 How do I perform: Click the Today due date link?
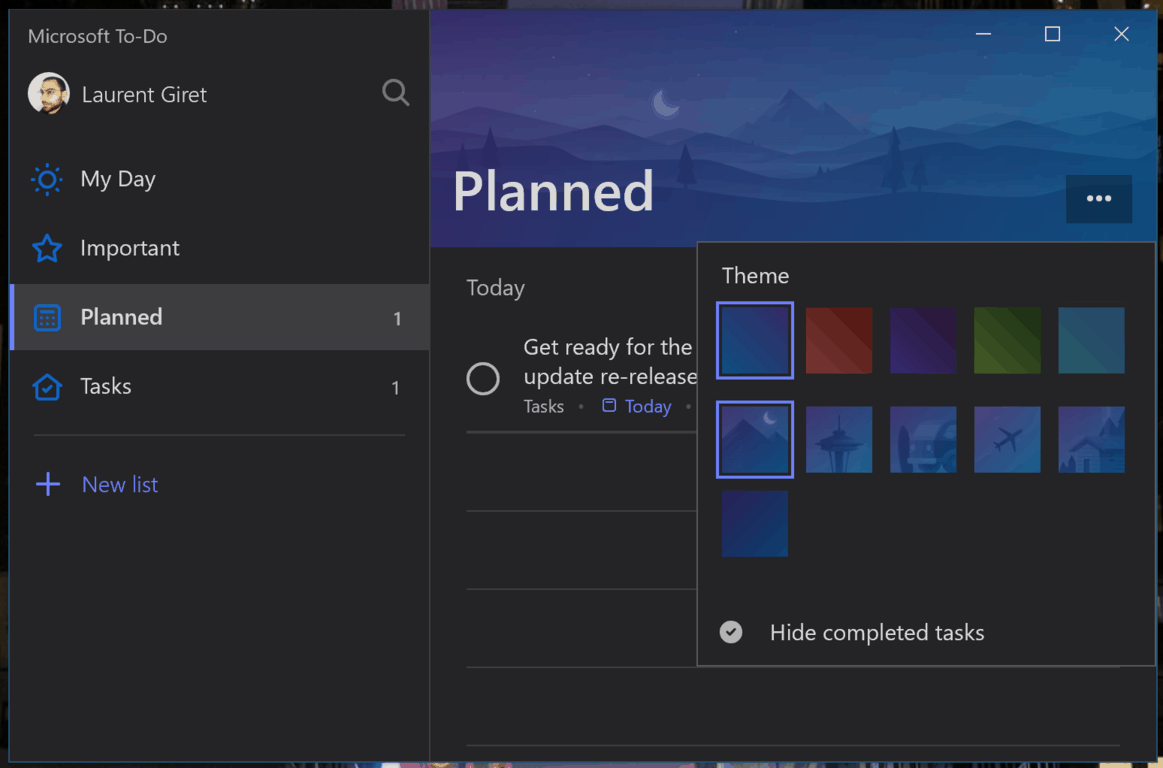648,407
